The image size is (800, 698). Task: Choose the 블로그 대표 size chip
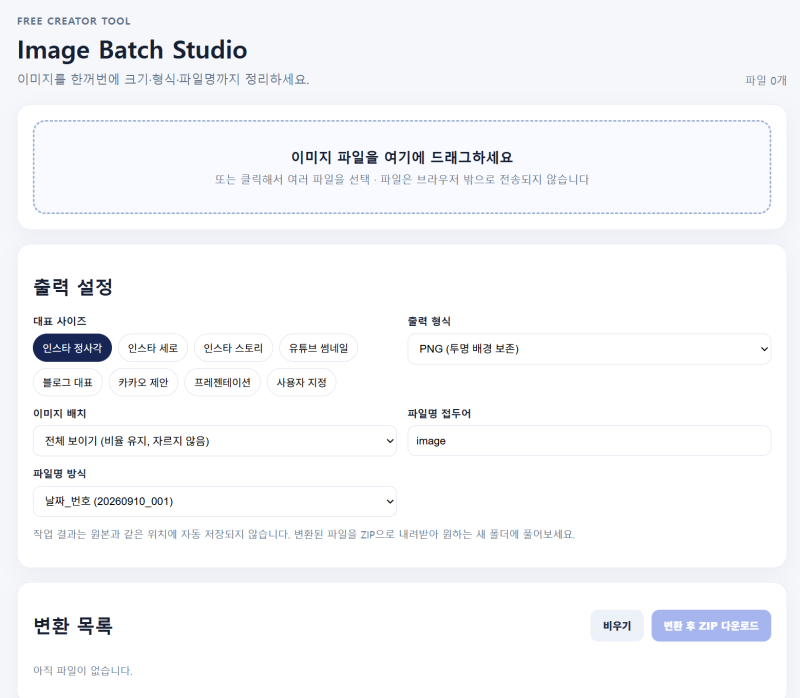coord(68,382)
